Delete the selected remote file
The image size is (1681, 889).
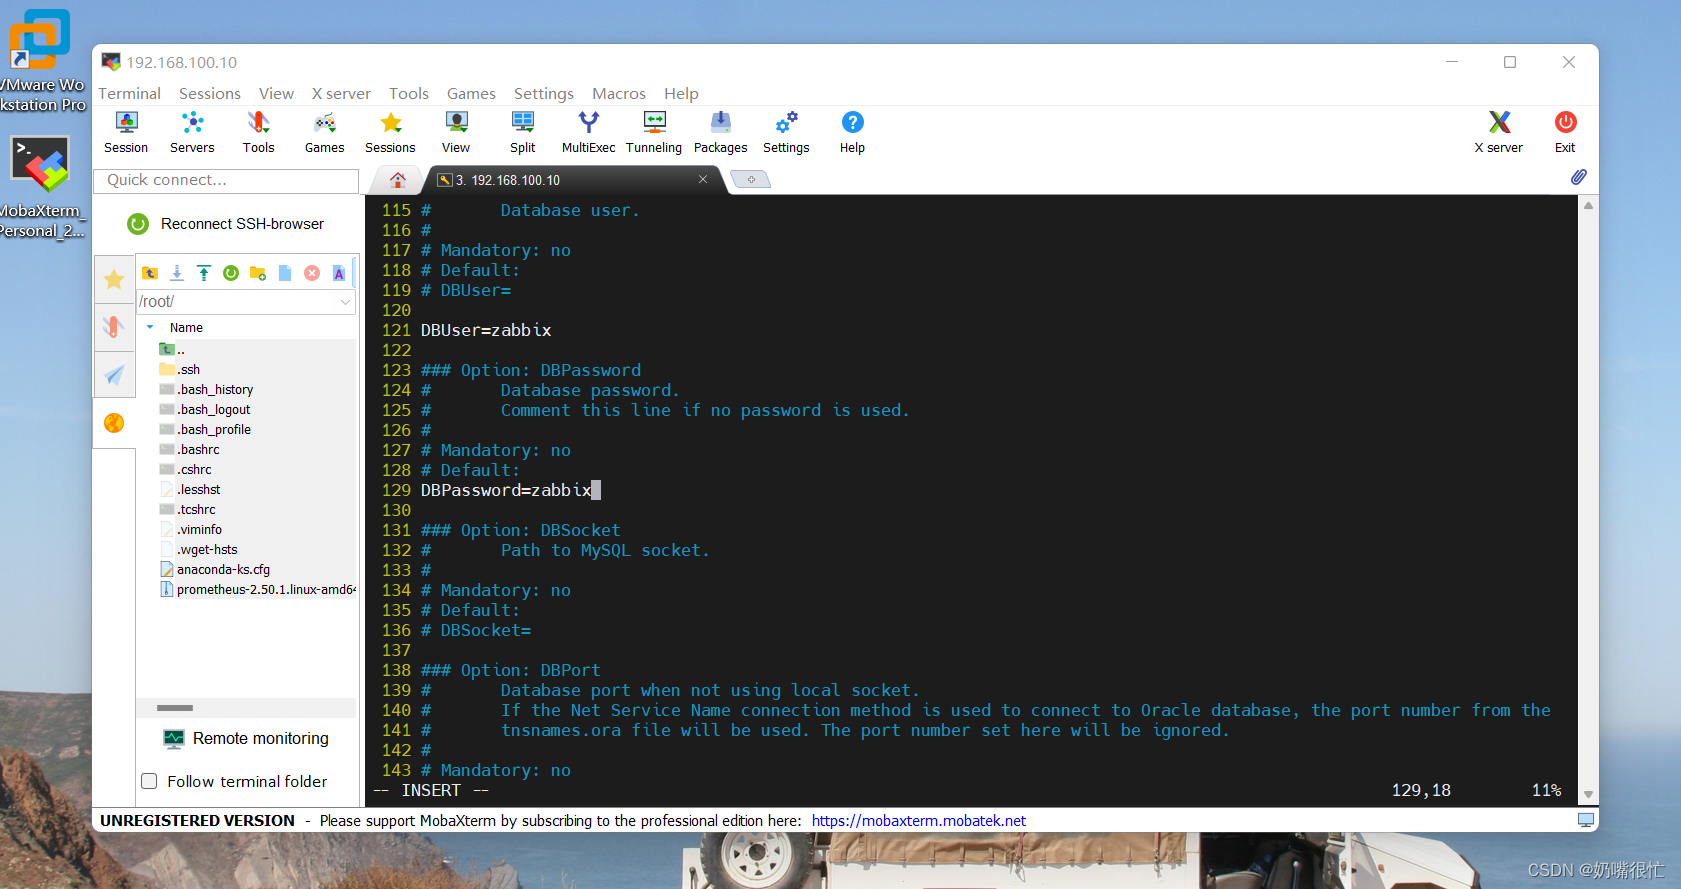(x=312, y=273)
